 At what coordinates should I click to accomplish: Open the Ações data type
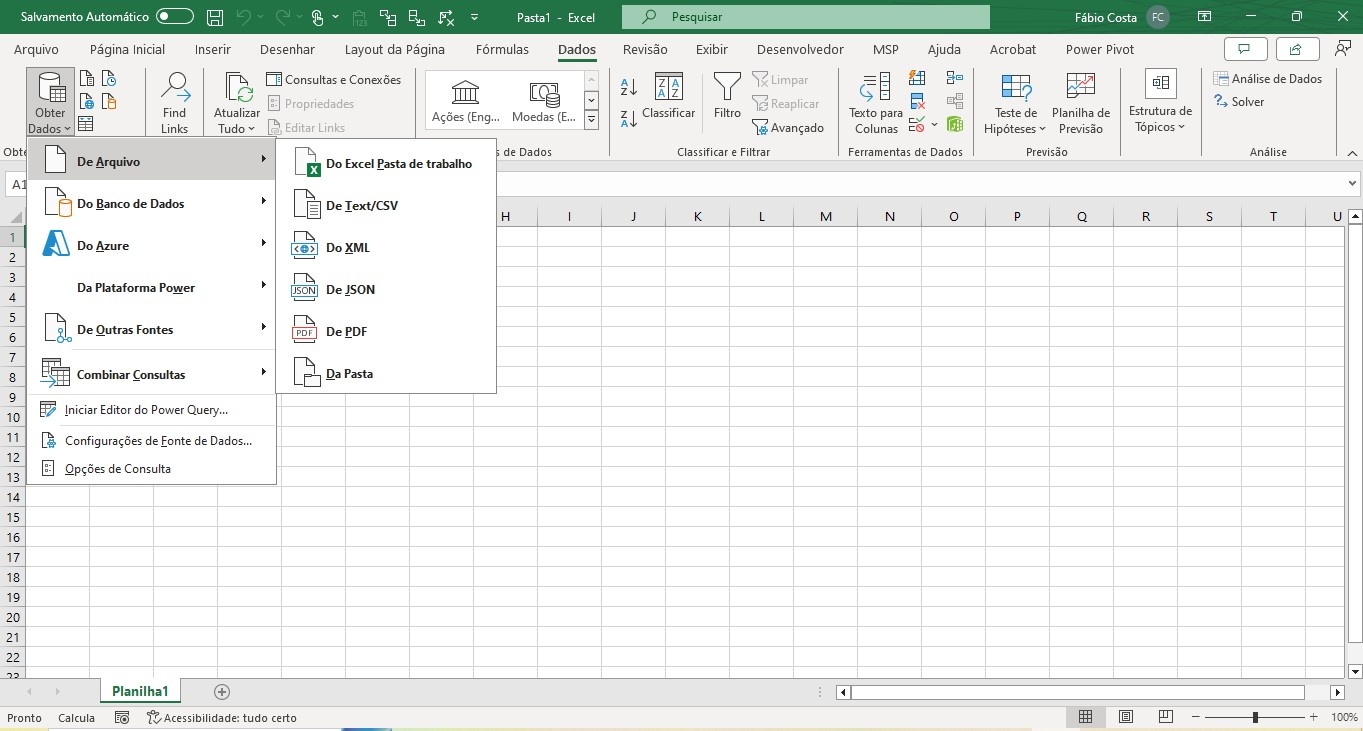465,103
